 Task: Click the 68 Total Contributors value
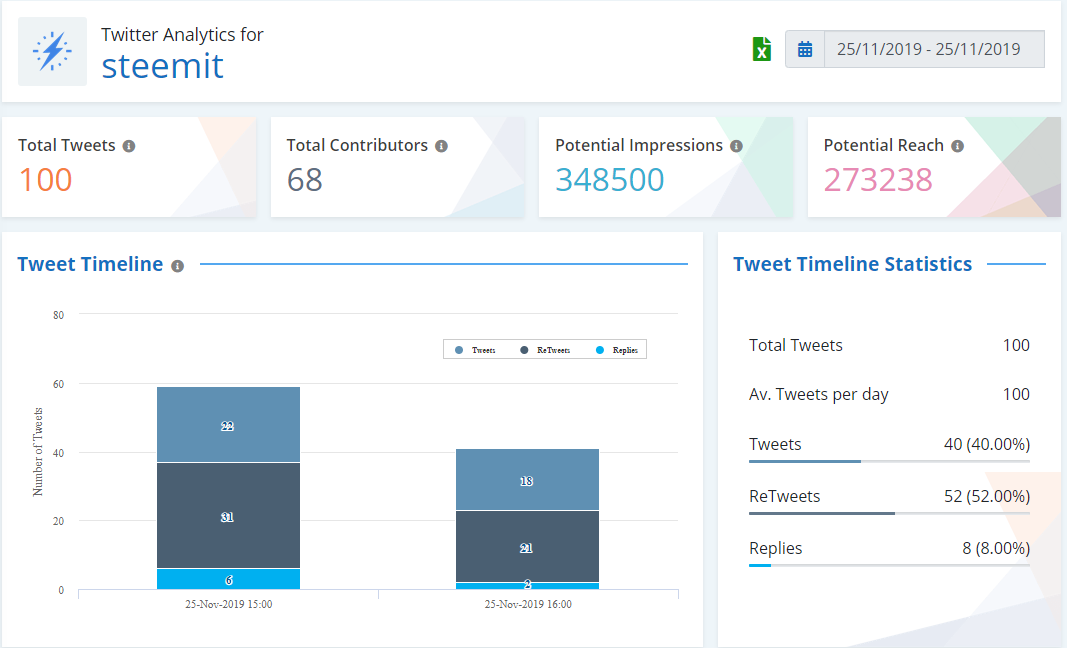coord(304,180)
